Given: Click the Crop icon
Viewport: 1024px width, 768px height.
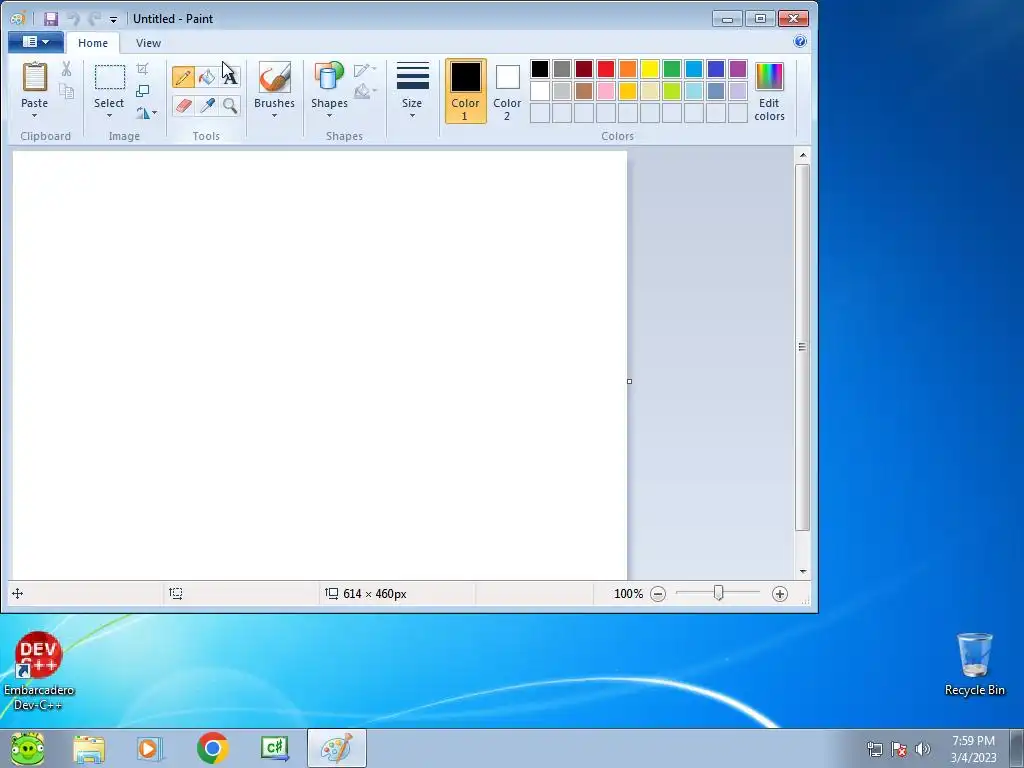Looking at the screenshot, I should (142, 69).
